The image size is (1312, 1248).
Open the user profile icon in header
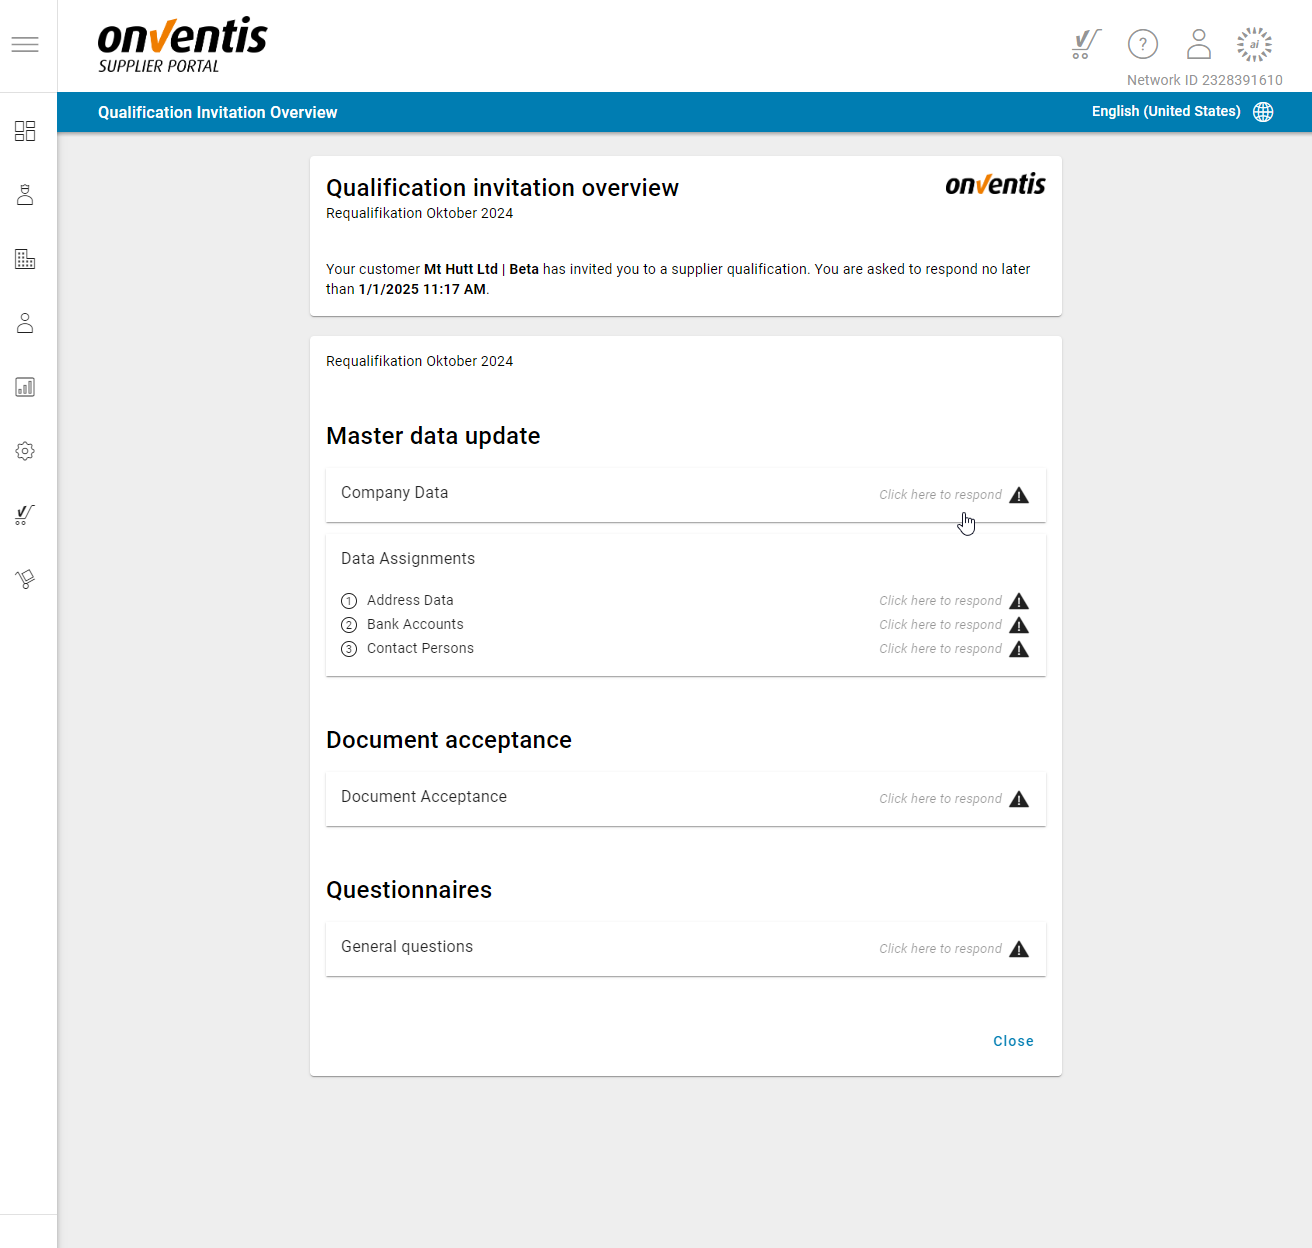1198,44
